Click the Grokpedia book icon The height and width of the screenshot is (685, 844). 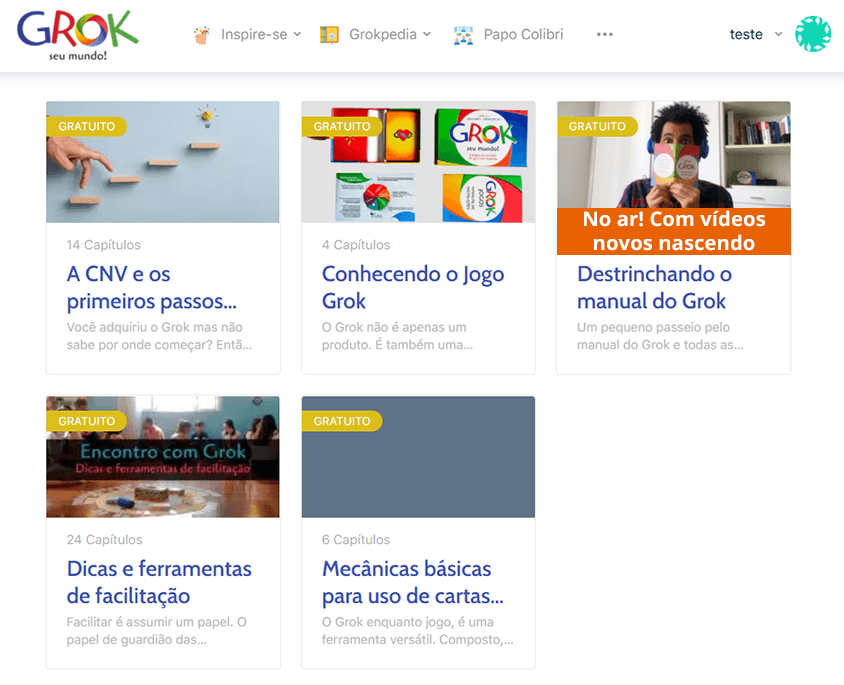329,35
